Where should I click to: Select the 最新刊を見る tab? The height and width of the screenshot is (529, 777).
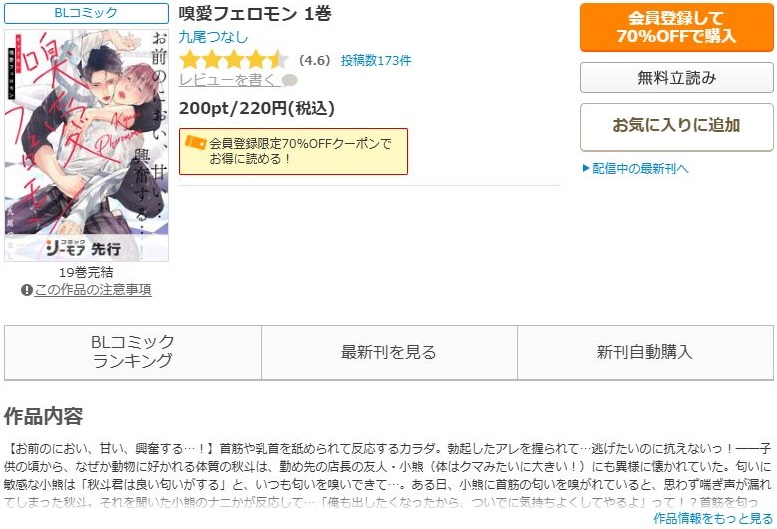[x=389, y=352]
